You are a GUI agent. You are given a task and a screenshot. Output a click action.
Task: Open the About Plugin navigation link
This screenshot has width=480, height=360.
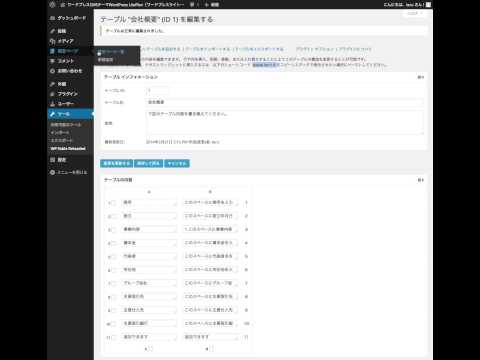[355, 49]
